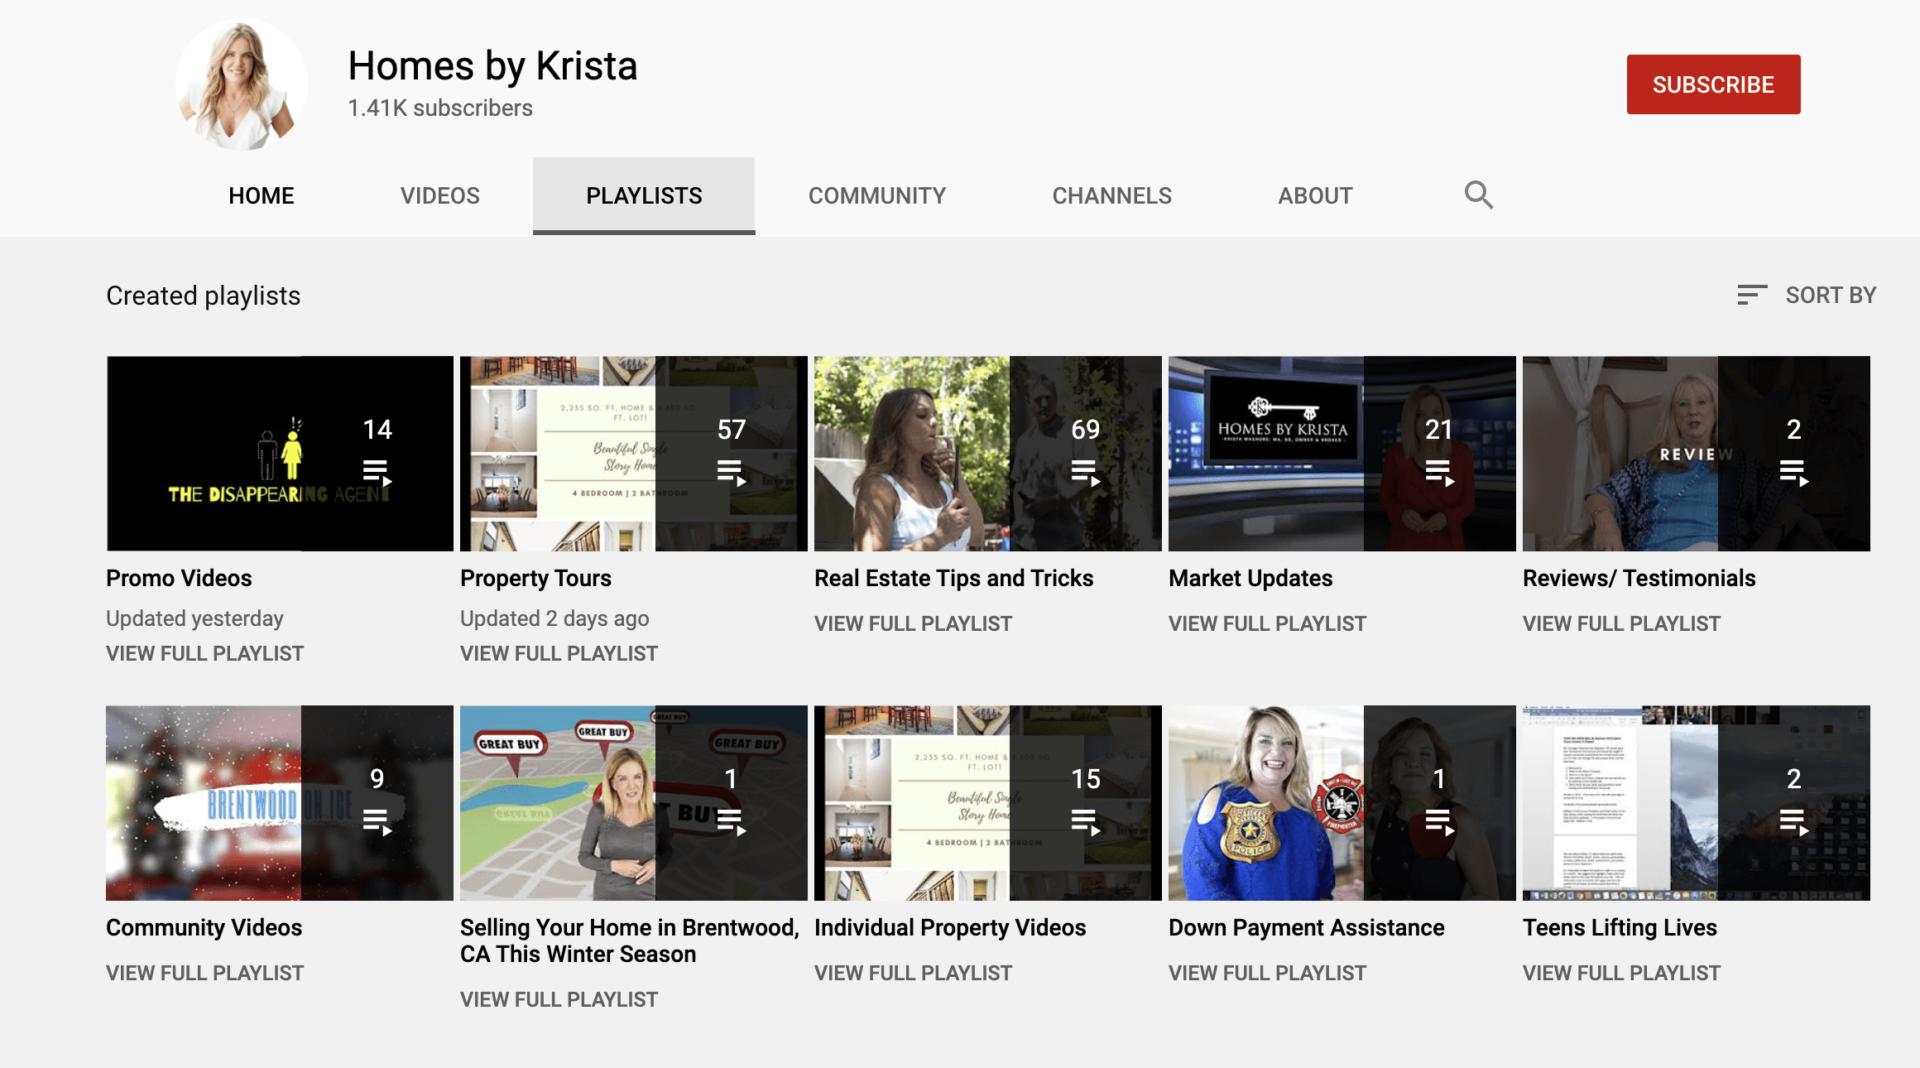Switch to the Videos tab

click(x=440, y=196)
